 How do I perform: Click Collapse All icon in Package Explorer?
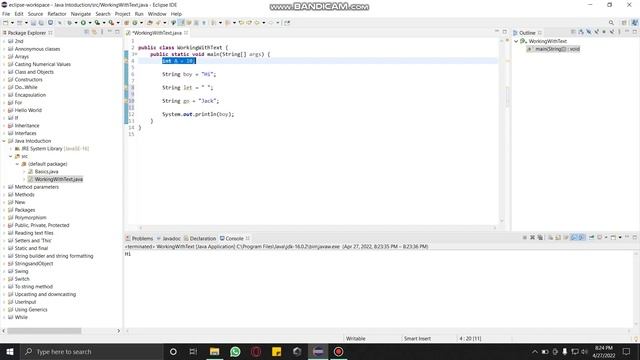pos(87,32)
